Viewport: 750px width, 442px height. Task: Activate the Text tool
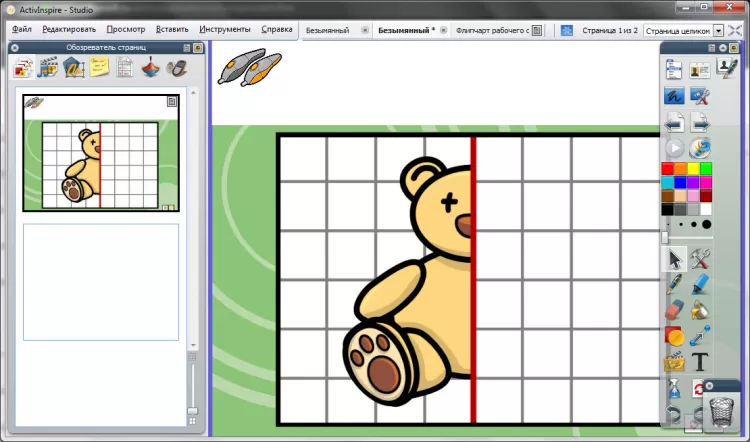(x=700, y=361)
